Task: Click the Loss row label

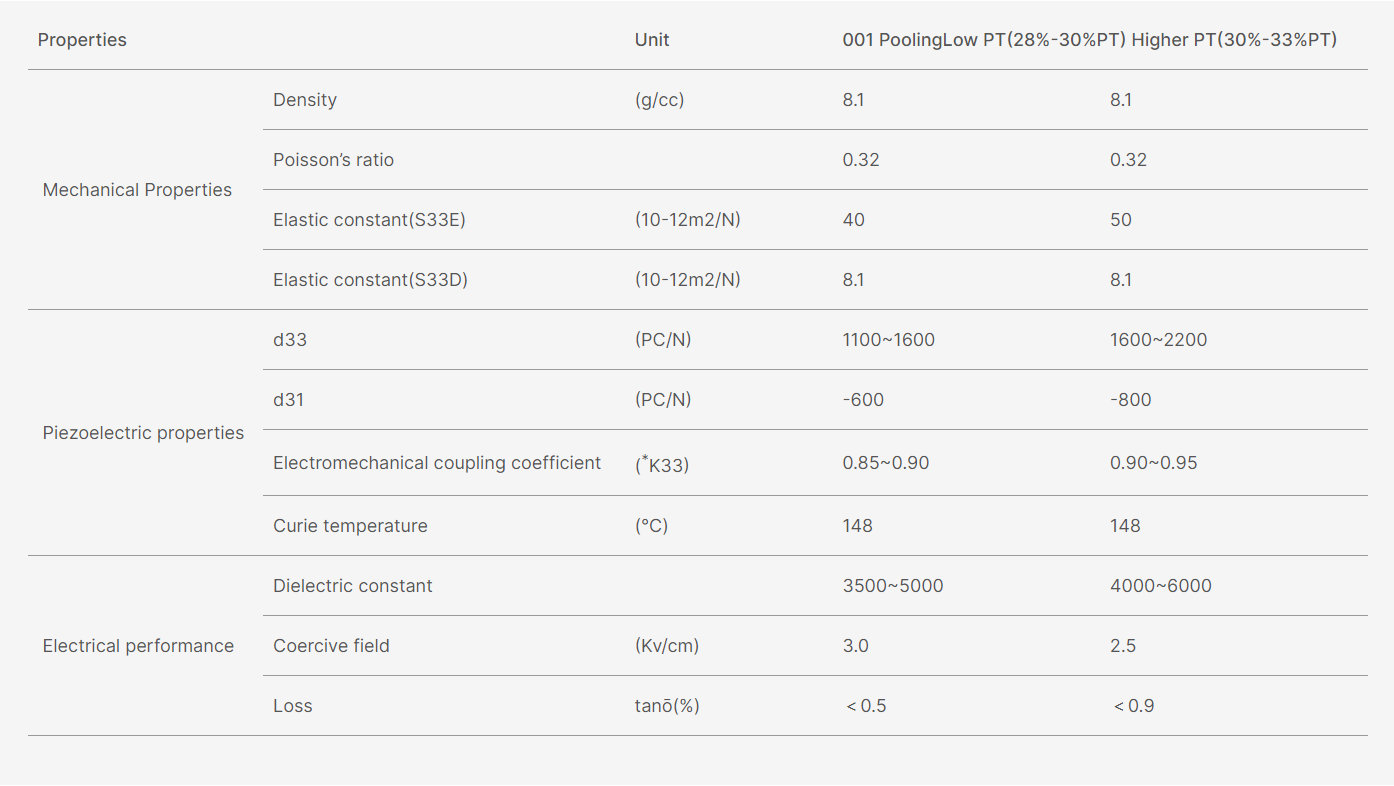Action: click(x=293, y=706)
